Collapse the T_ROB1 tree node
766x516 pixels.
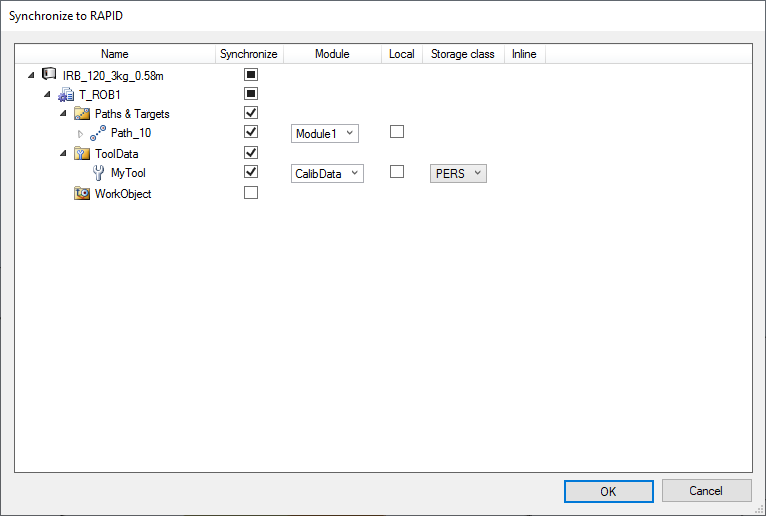click(x=47, y=94)
